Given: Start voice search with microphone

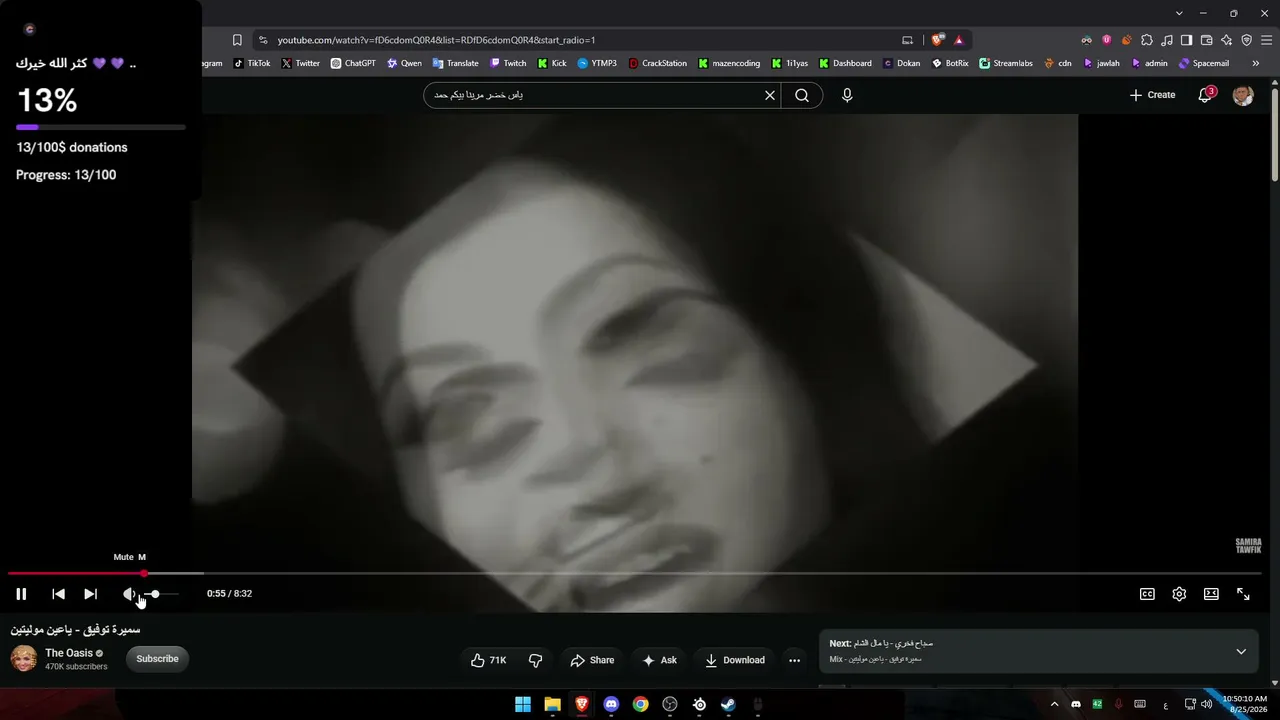Looking at the screenshot, I should point(847,95).
